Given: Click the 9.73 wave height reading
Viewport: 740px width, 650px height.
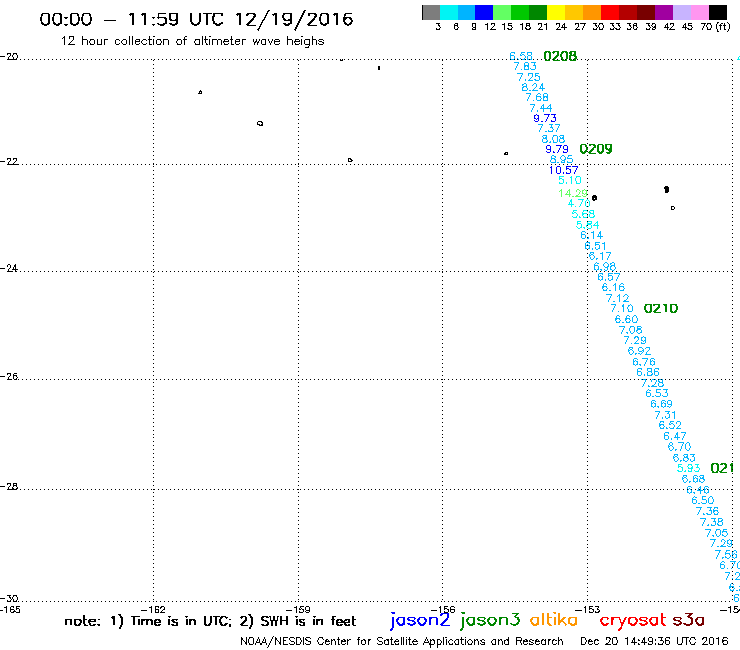Looking at the screenshot, I should pyautogui.click(x=545, y=118).
